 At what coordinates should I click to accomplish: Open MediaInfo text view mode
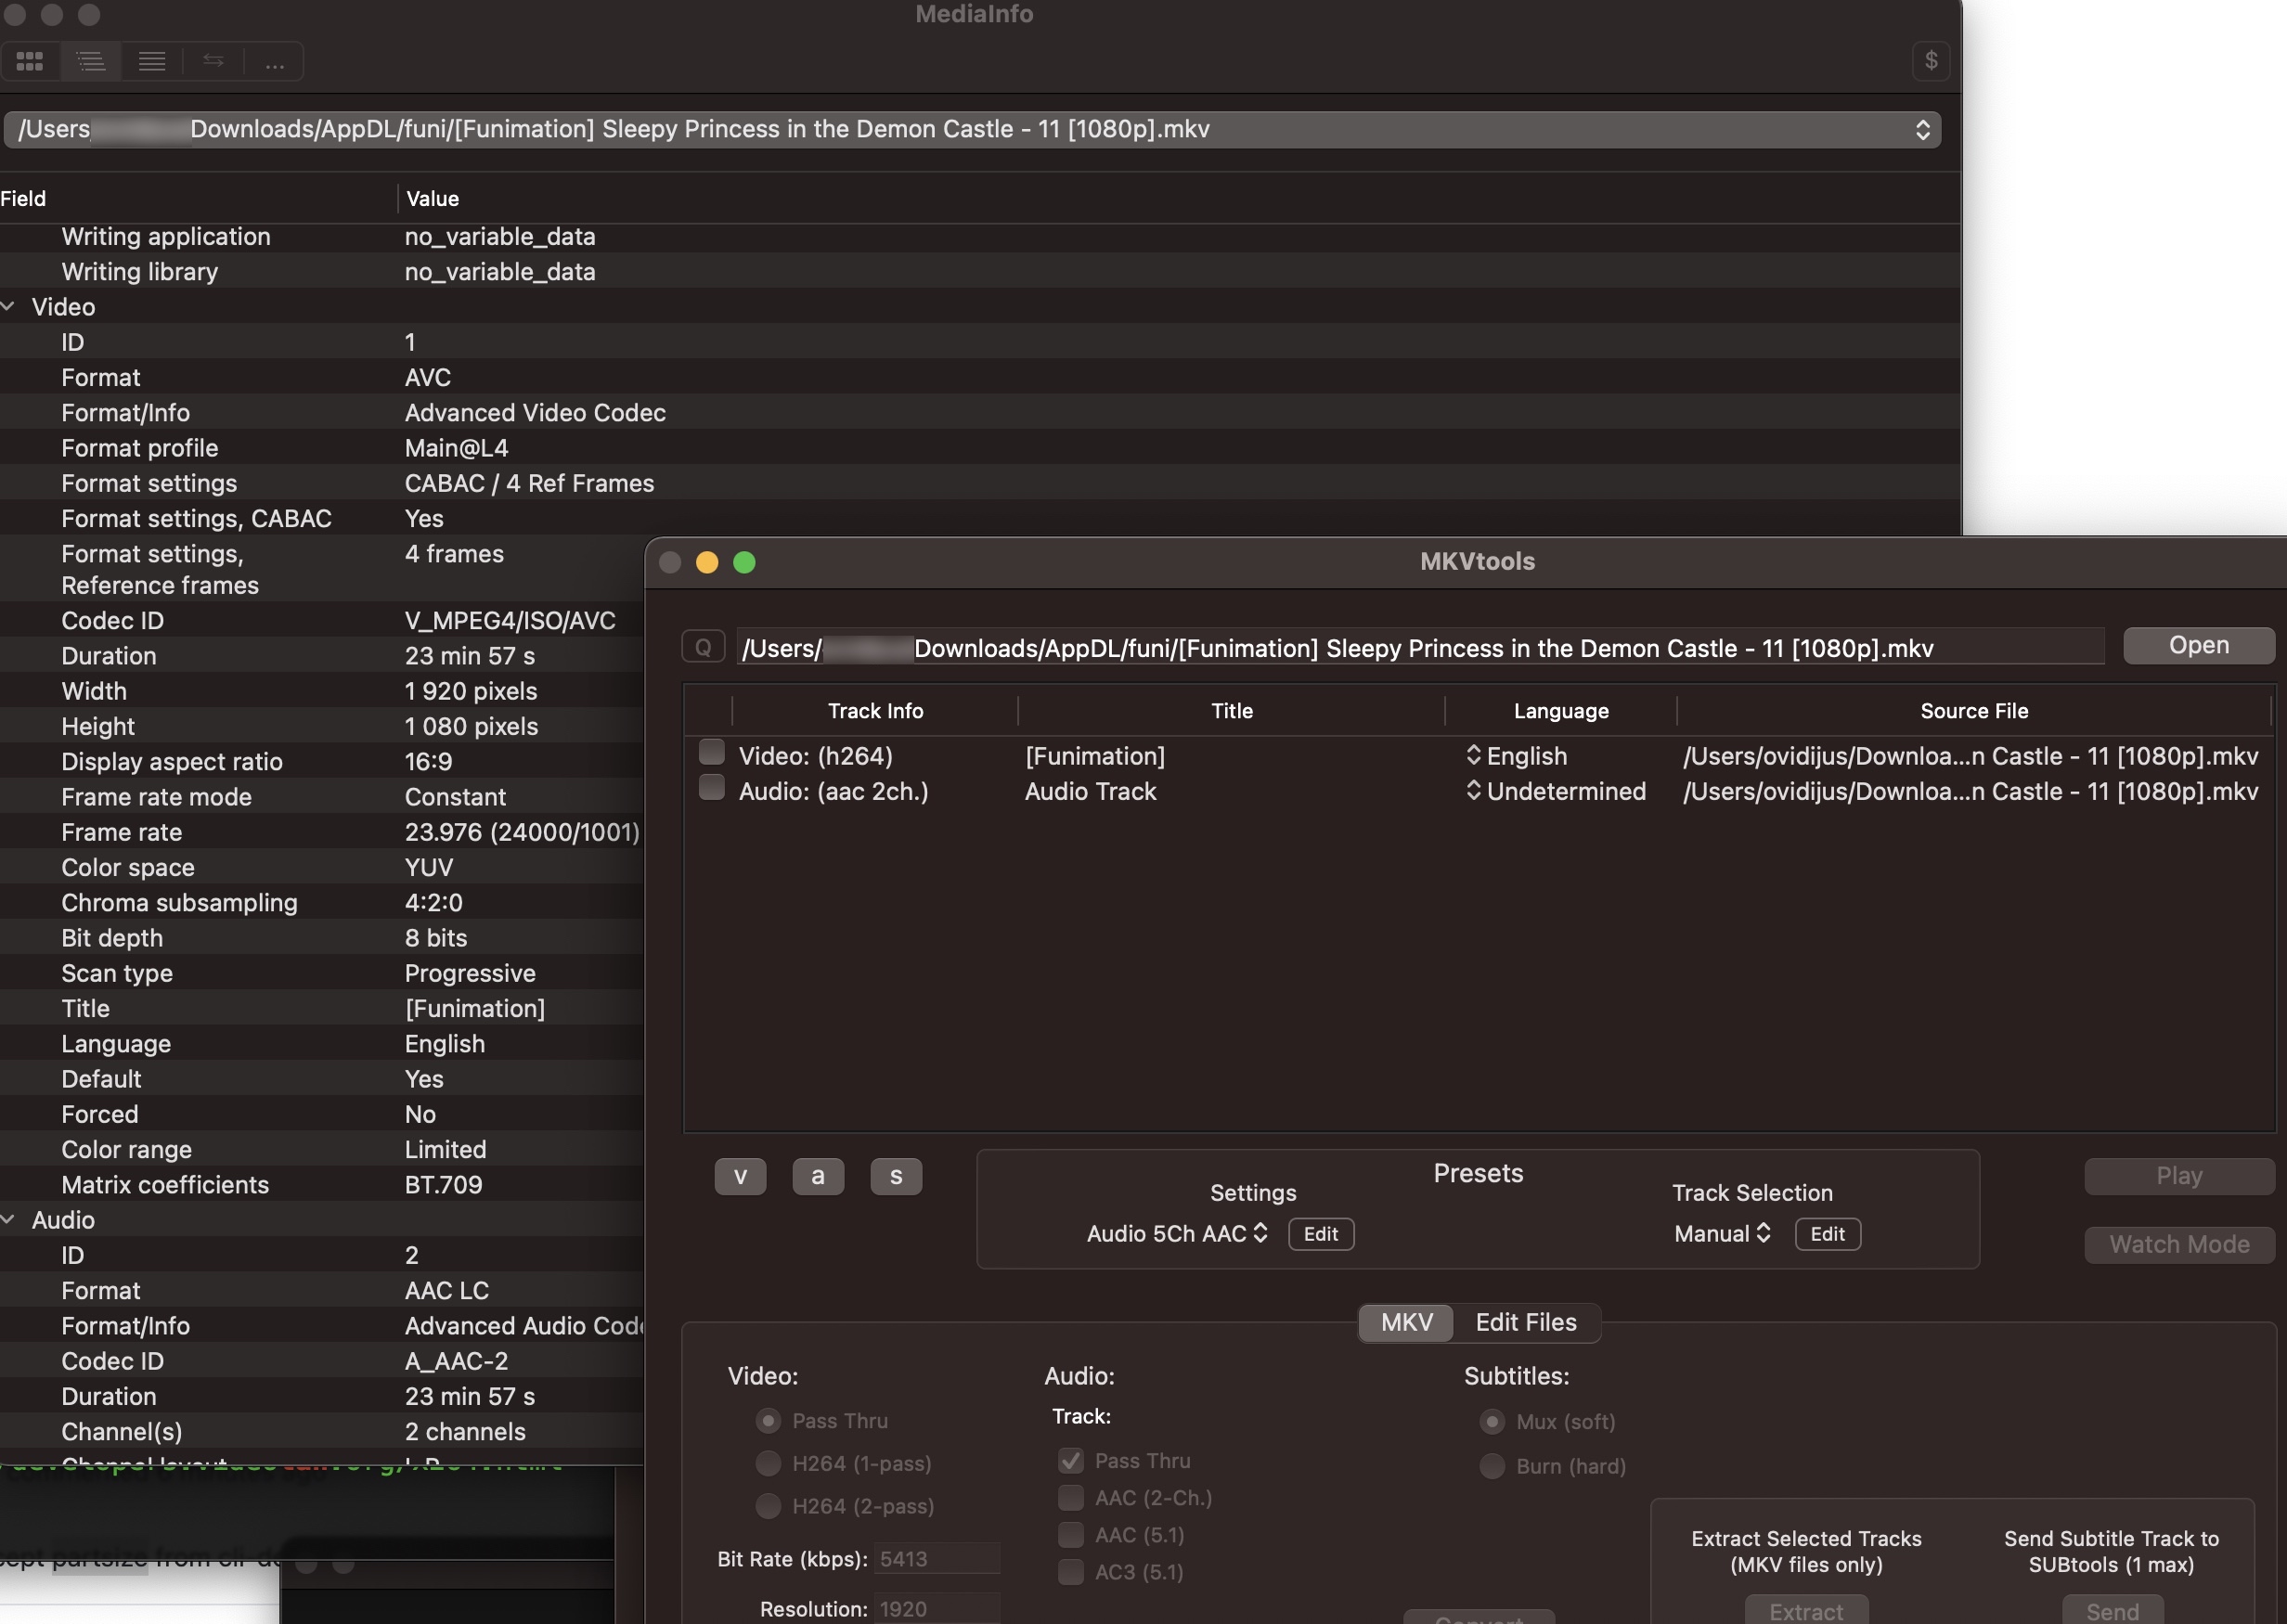point(152,61)
